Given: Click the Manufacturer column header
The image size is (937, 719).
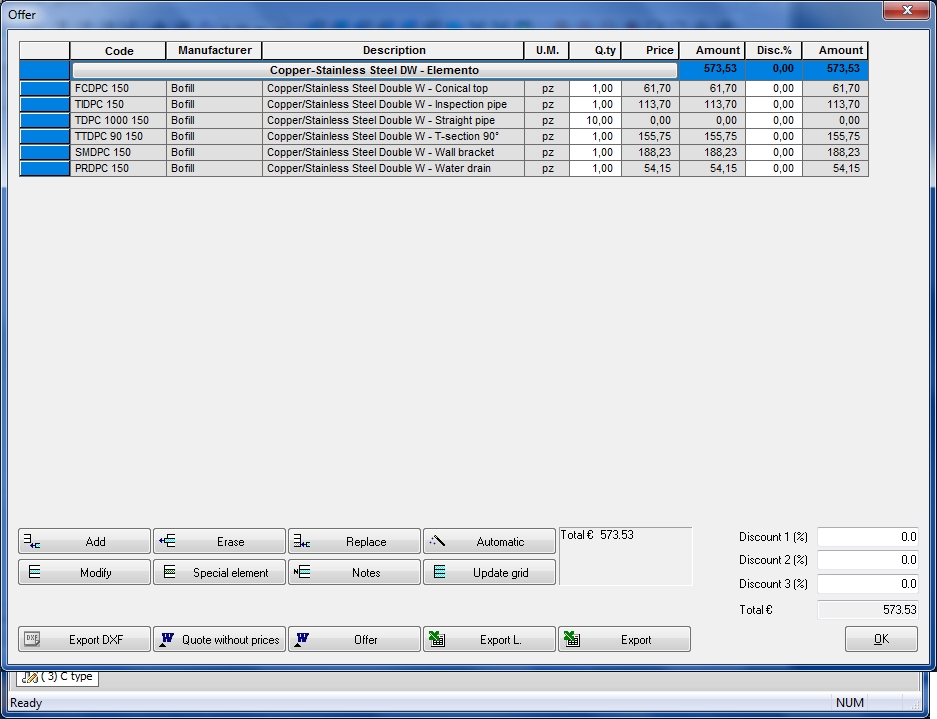Looking at the screenshot, I should (214, 51).
